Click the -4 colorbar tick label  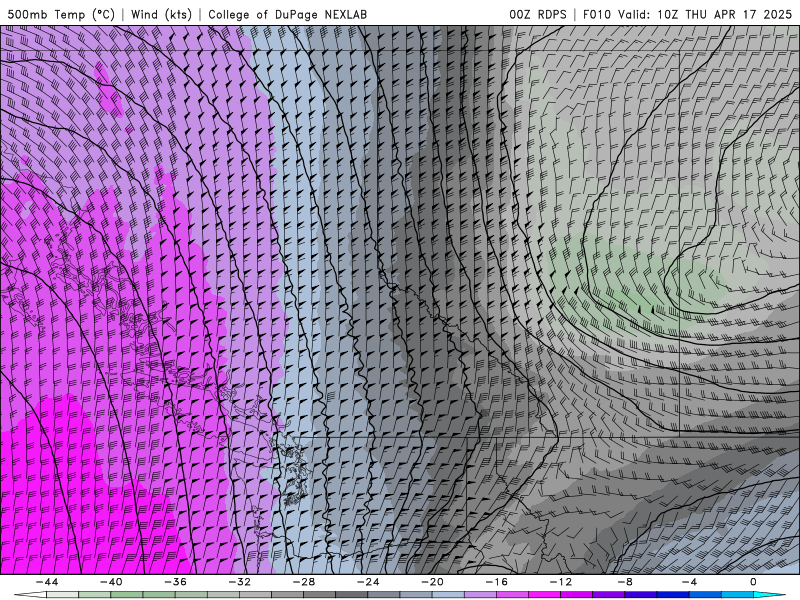point(689,582)
